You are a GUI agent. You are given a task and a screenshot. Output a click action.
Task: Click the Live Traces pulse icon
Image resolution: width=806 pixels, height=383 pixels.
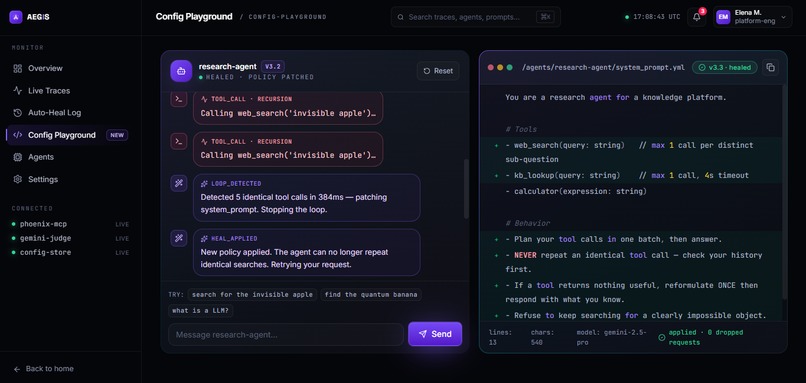click(x=17, y=90)
